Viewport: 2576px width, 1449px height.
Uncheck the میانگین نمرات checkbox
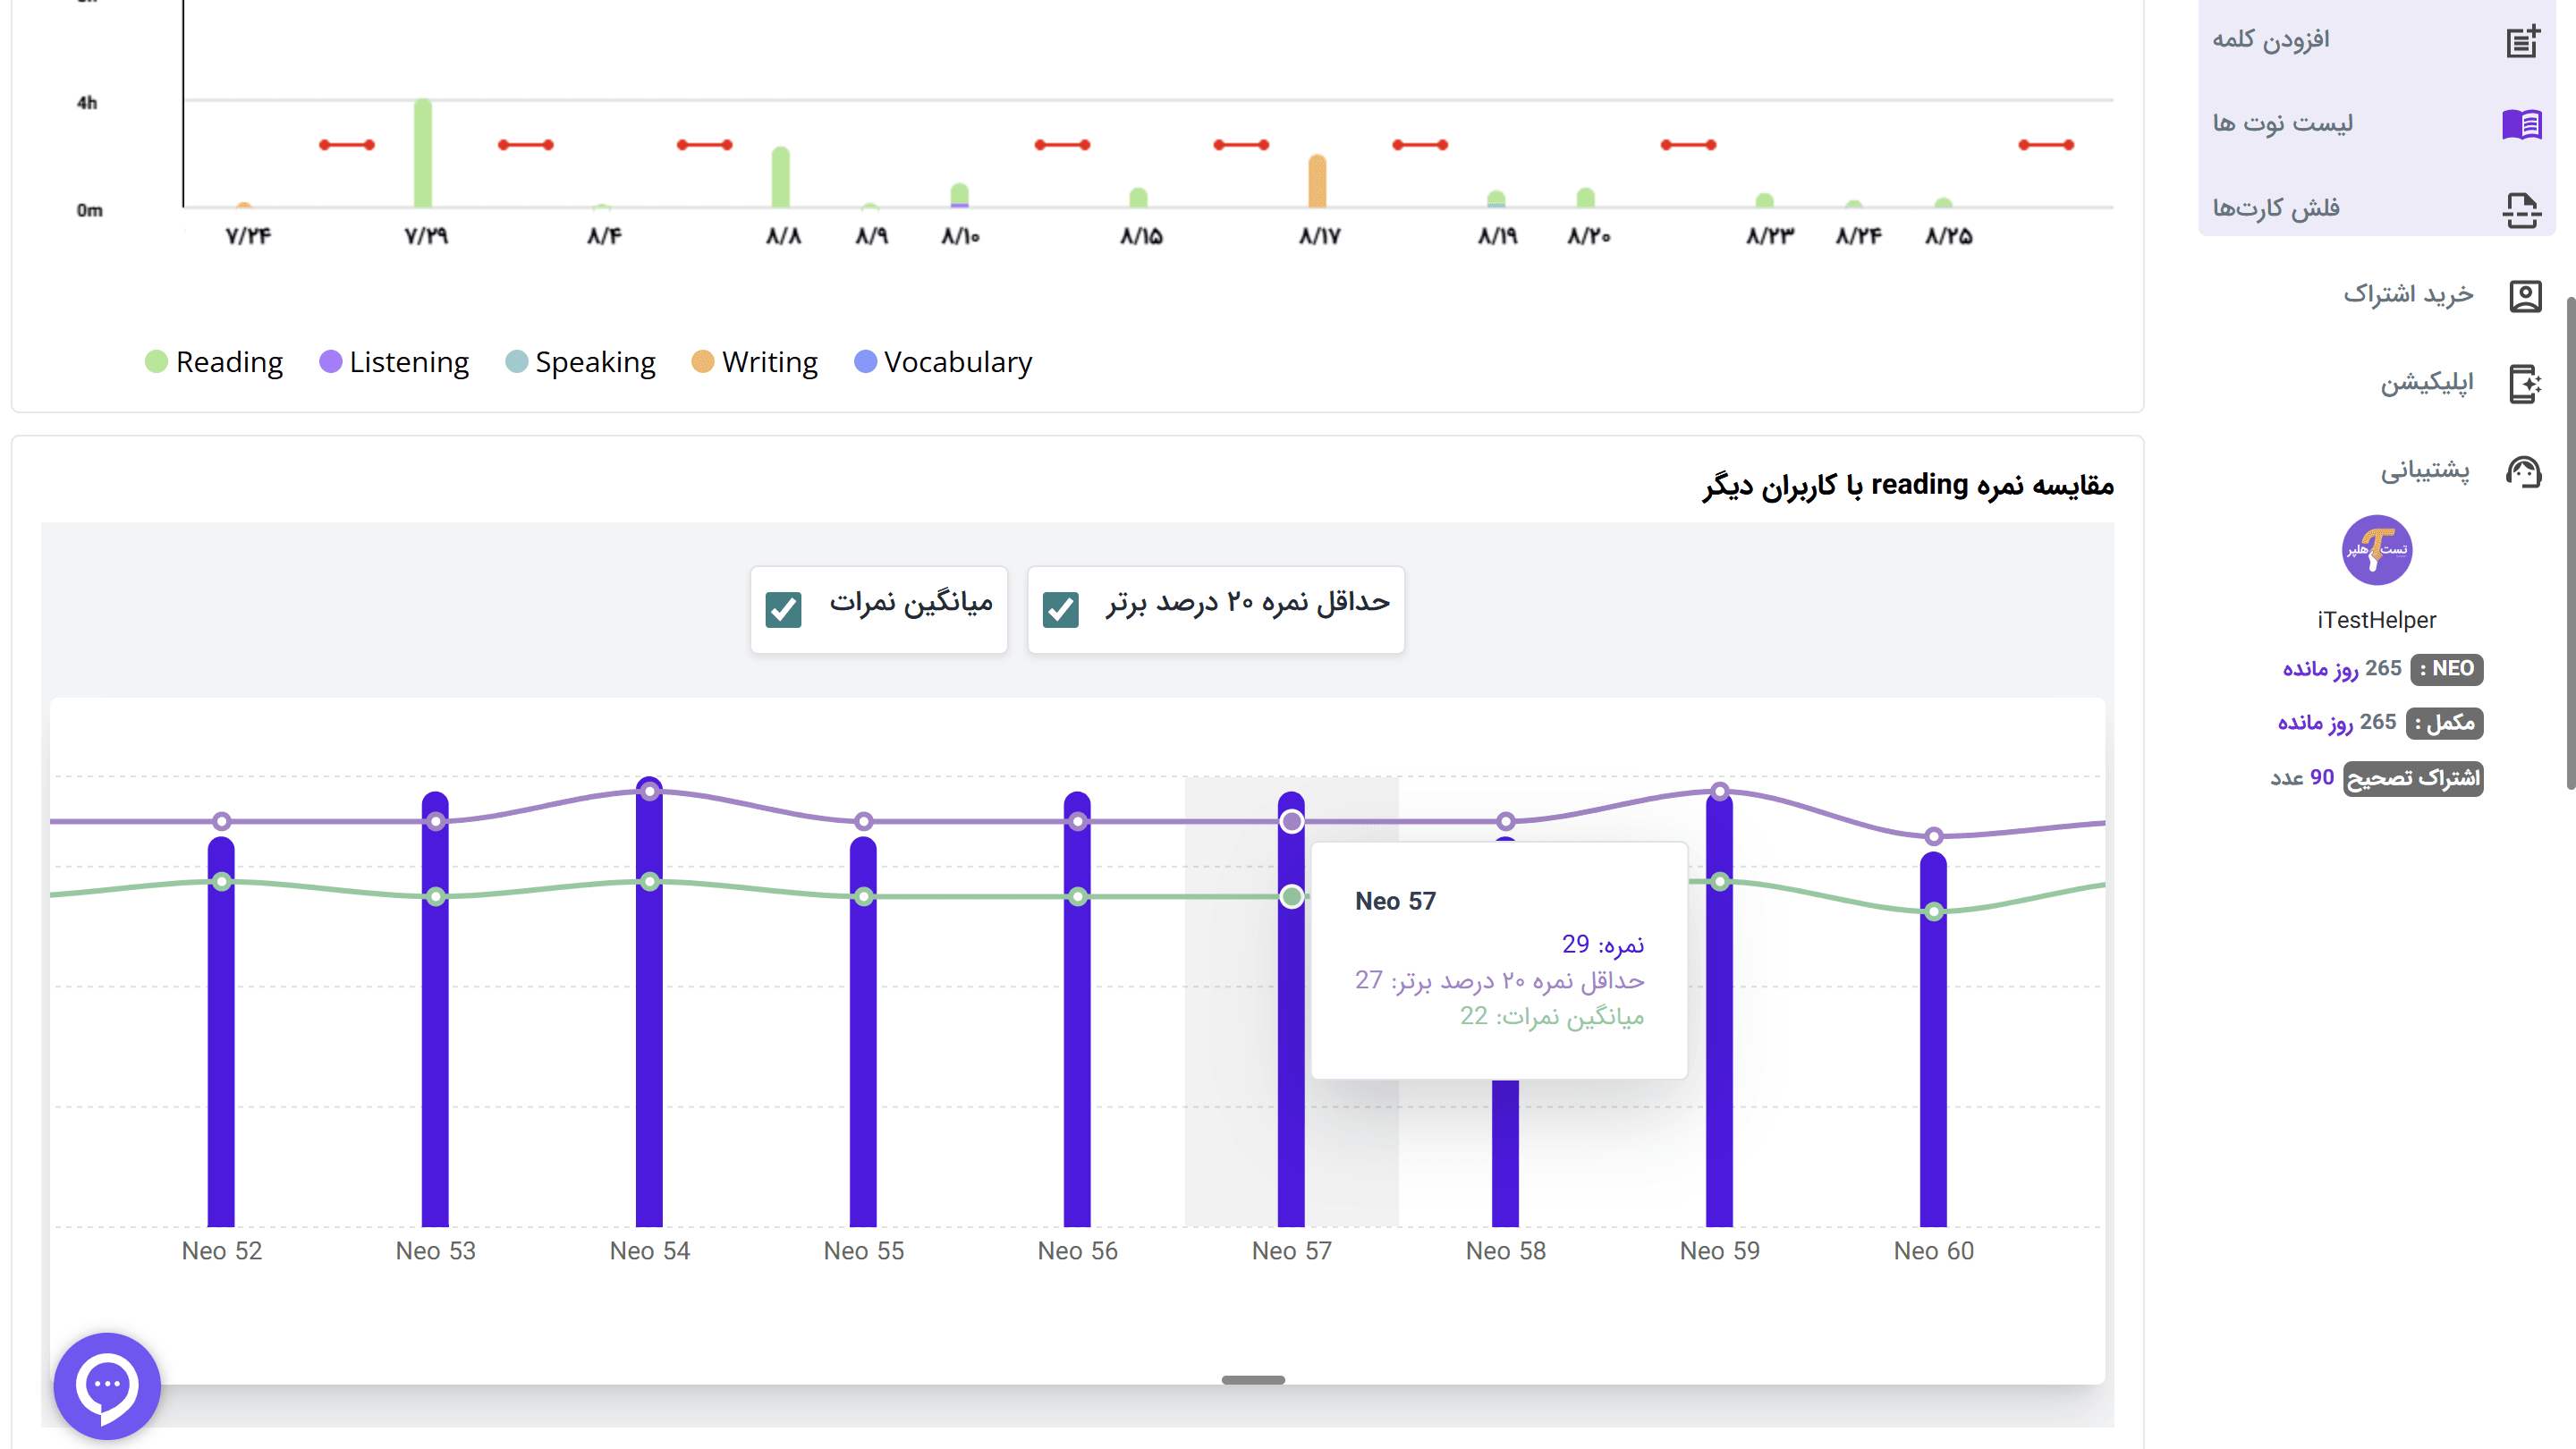784,608
